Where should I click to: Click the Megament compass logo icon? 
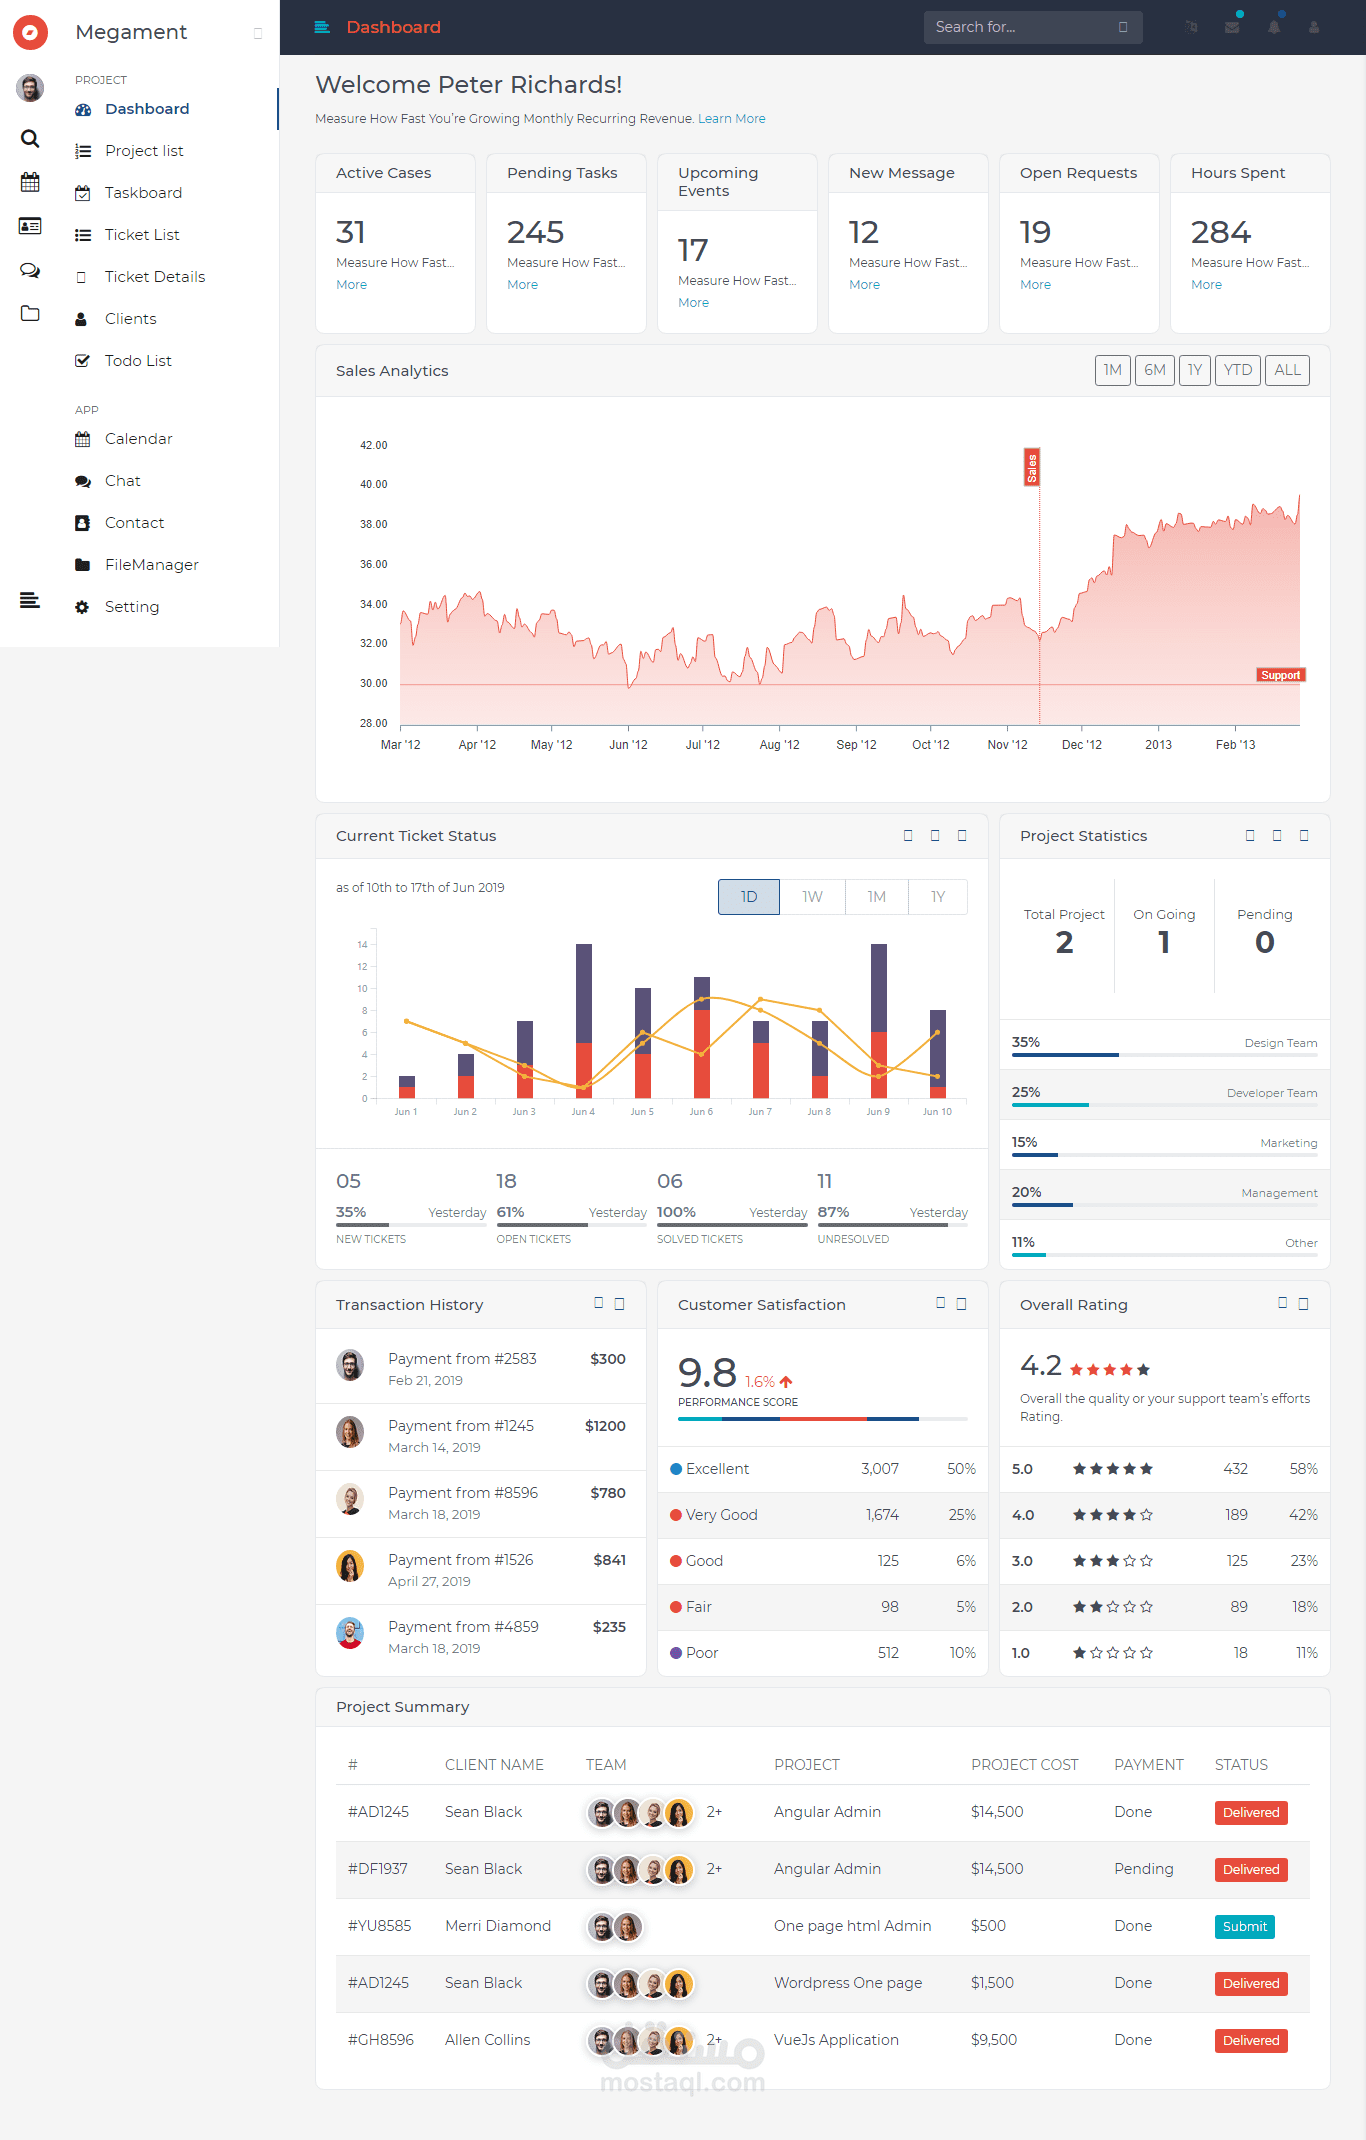click(30, 32)
